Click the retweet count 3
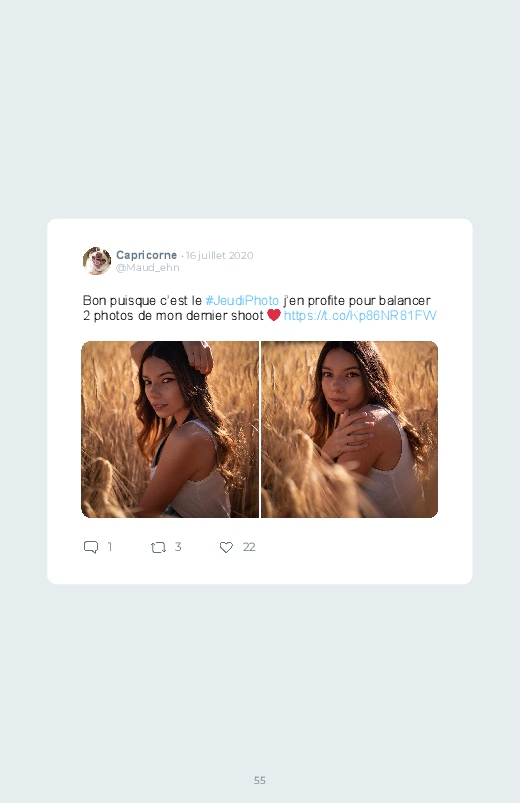 [x=178, y=546]
